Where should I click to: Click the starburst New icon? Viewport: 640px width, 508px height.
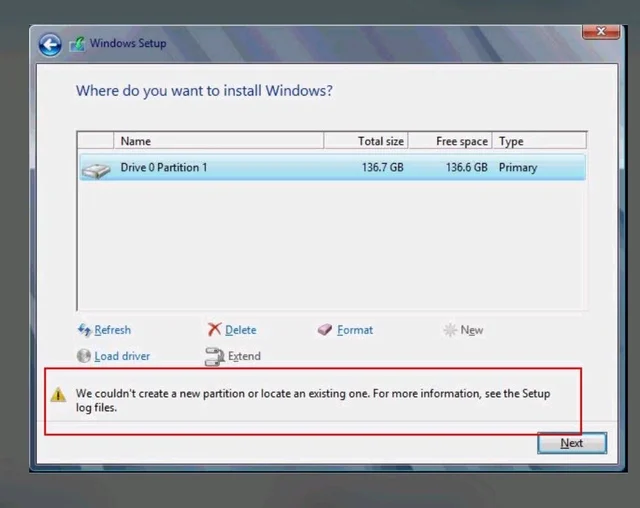pyautogui.click(x=450, y=330)
